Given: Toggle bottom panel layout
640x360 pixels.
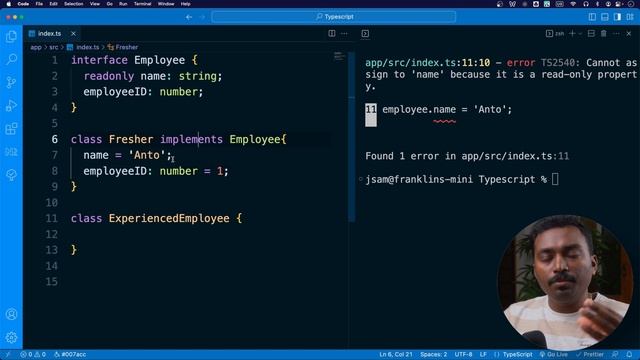Looking at the screenshot, I should [x=605, y=17].
